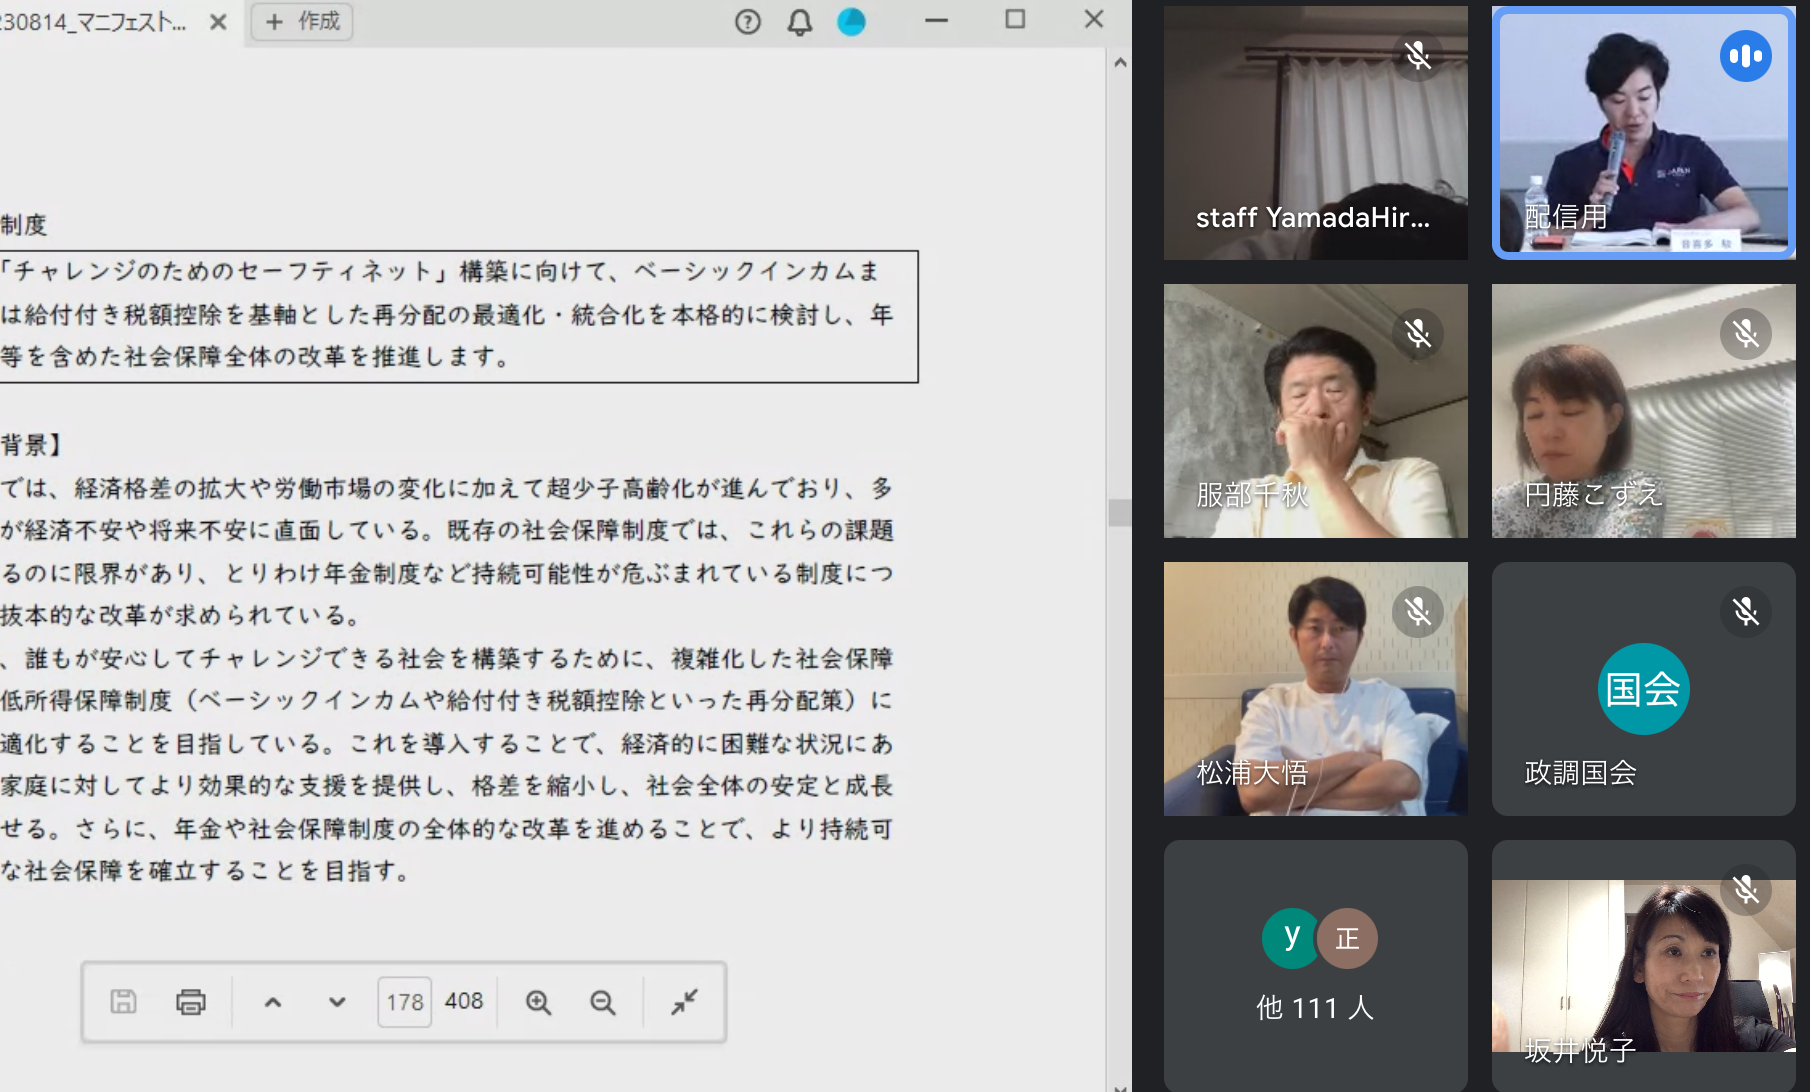Click the 作成 create button
The height and width of the screenshot is (1092, 1810).
(302, 21)
